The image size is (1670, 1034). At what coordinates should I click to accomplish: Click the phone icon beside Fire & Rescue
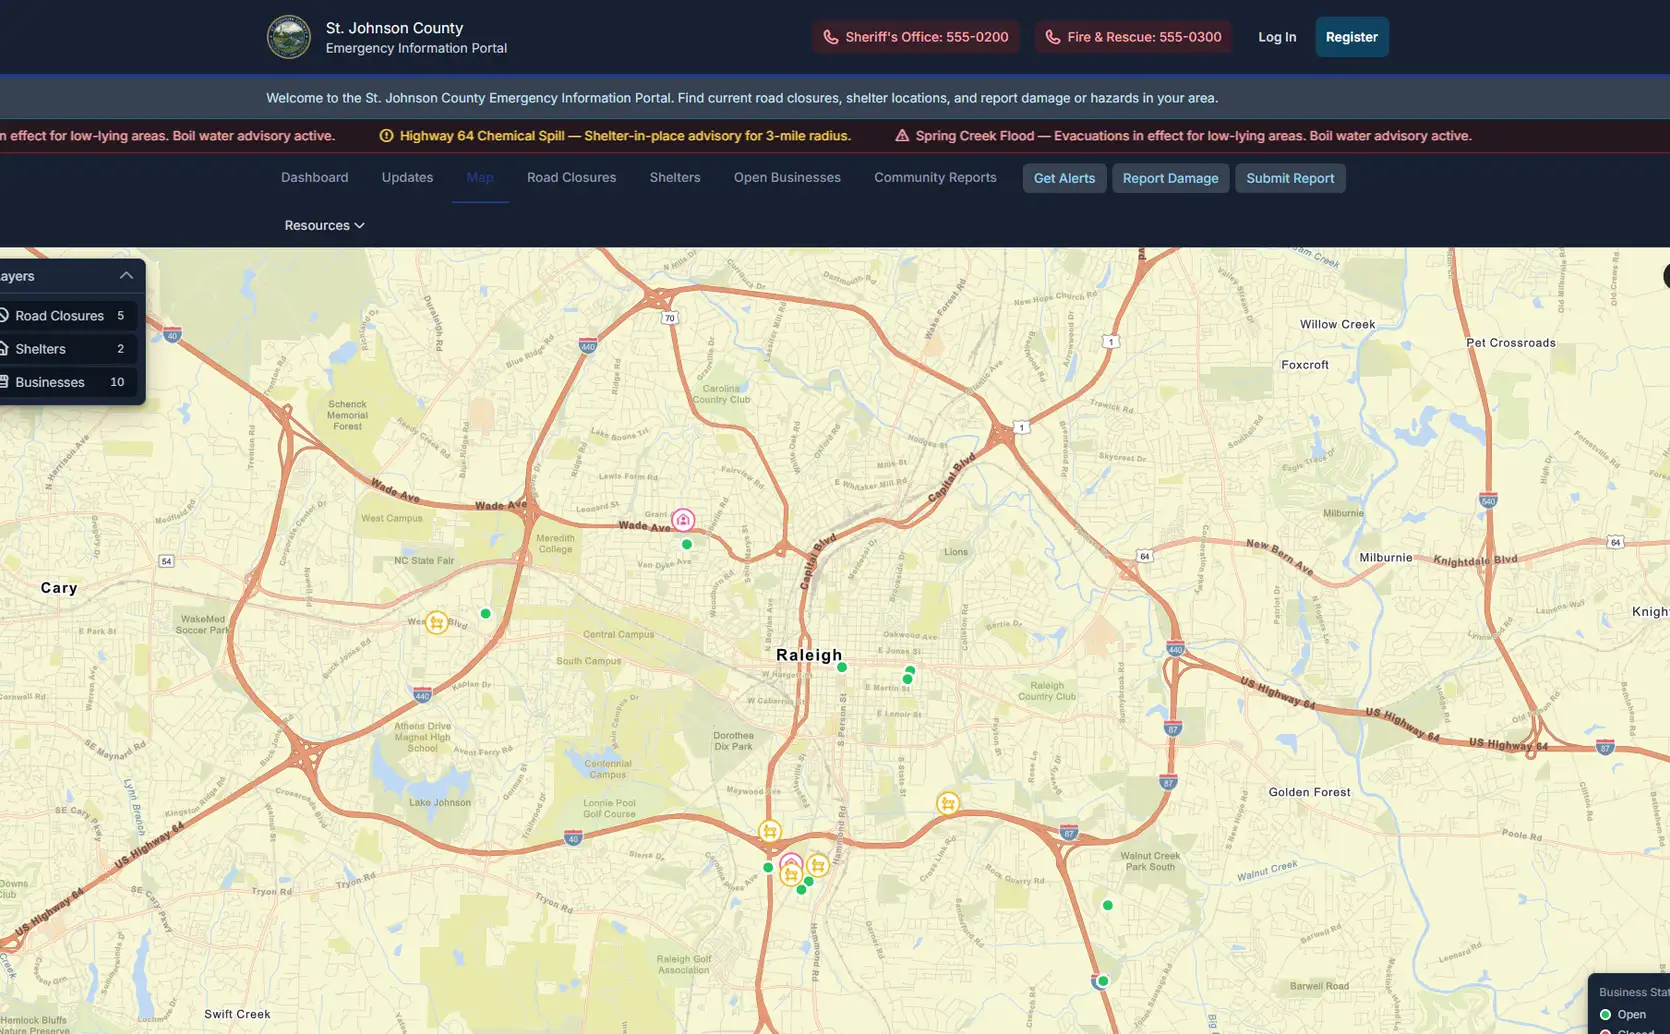coord(1053,37)
